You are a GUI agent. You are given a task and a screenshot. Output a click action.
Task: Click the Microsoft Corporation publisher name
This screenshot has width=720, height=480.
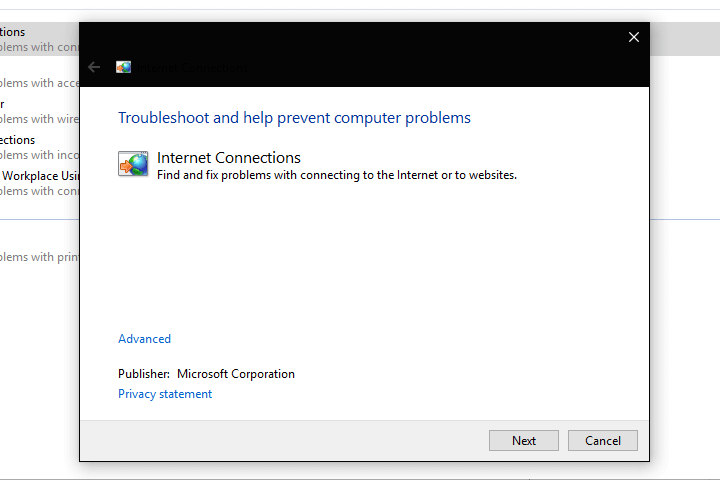pos(236,374)
